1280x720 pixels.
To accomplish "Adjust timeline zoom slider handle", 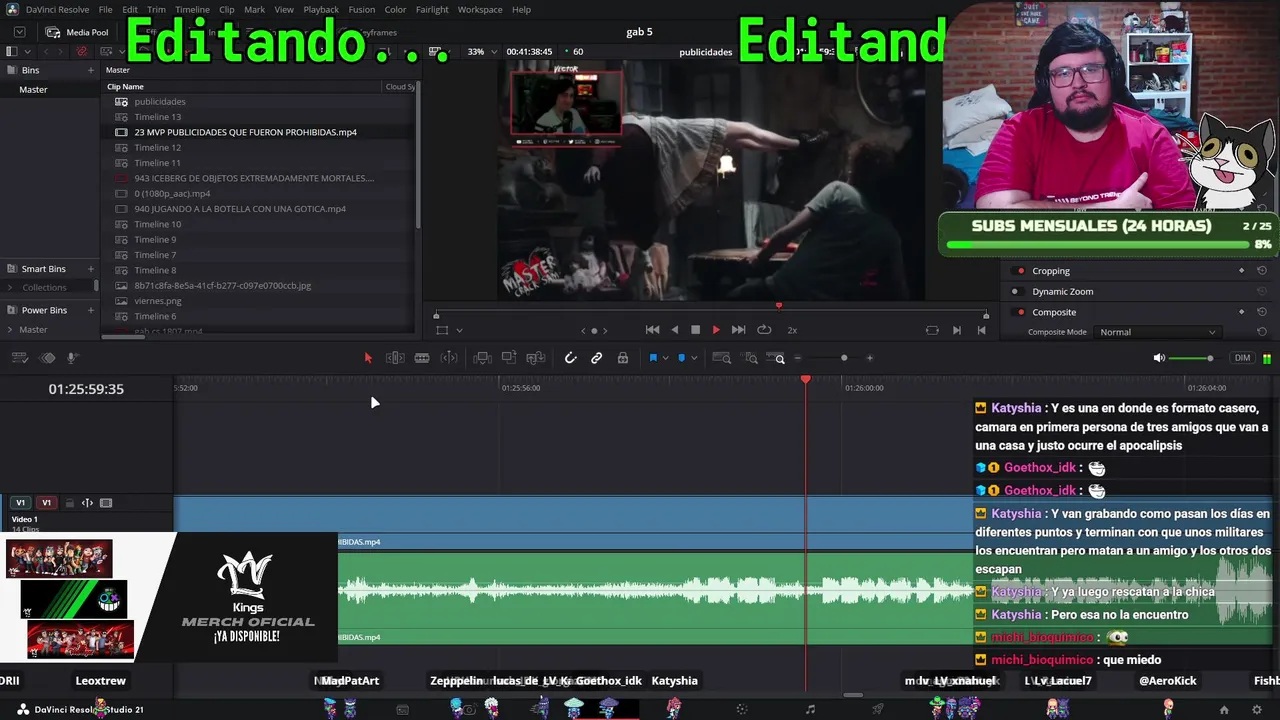I will point(844,358).
